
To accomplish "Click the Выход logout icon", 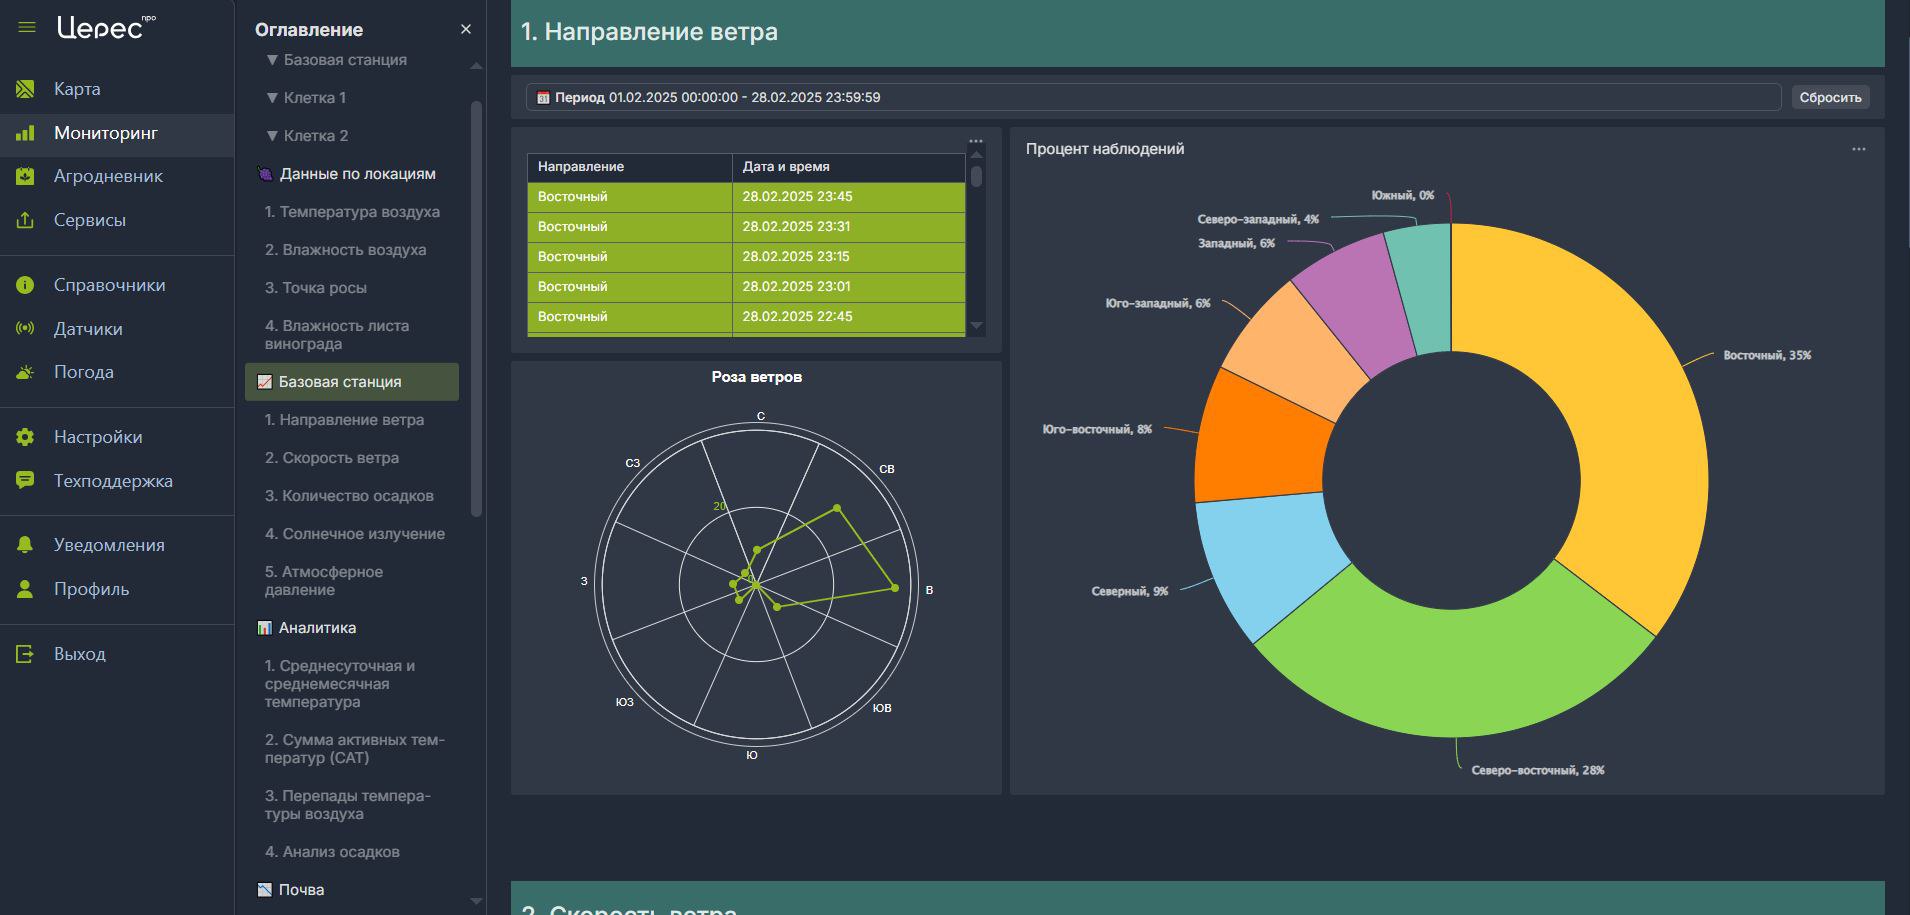I will point(25,654).
